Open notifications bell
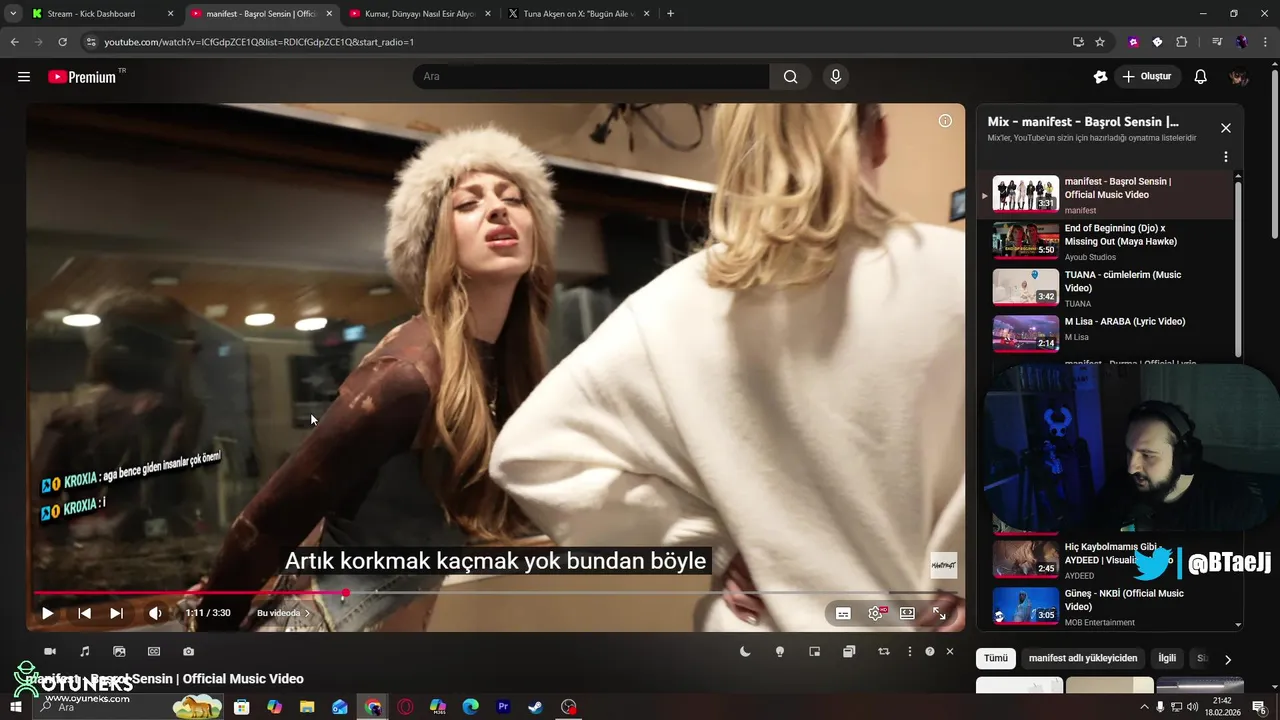Image resolution: width=1280 pixels, height=720 pixels. coord(1201,77)
